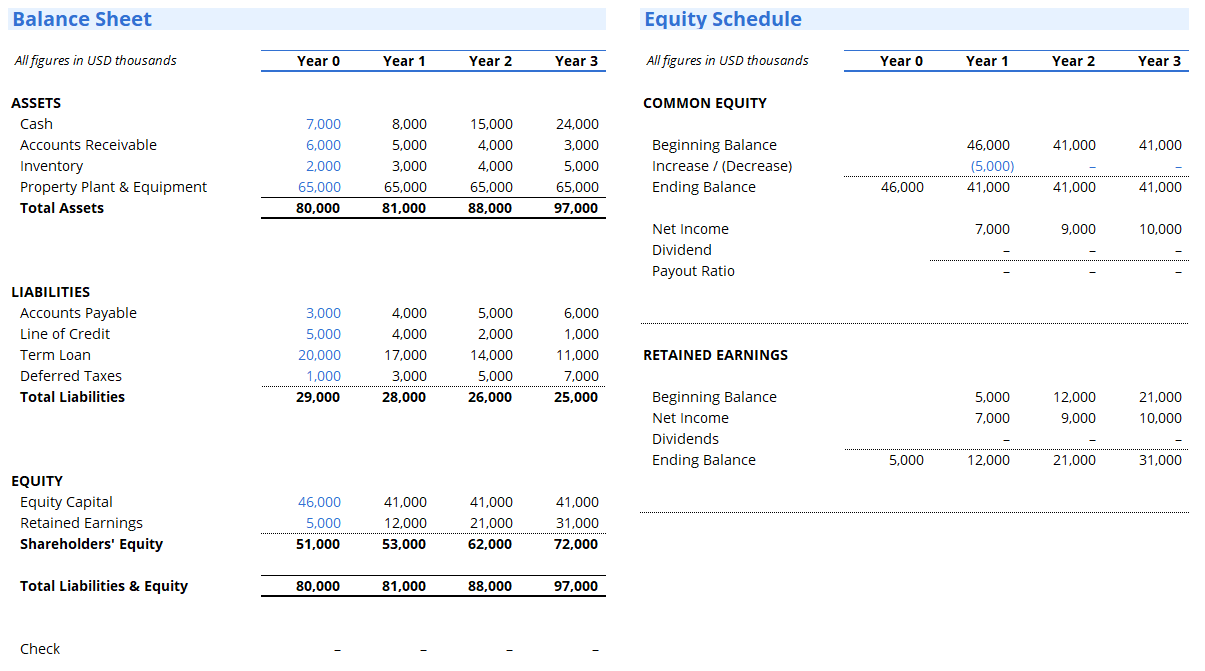Screen dimensions: 1205x671
Task: Click Accounts Receivable Year 0 input value
Action: tap(323, 145)
